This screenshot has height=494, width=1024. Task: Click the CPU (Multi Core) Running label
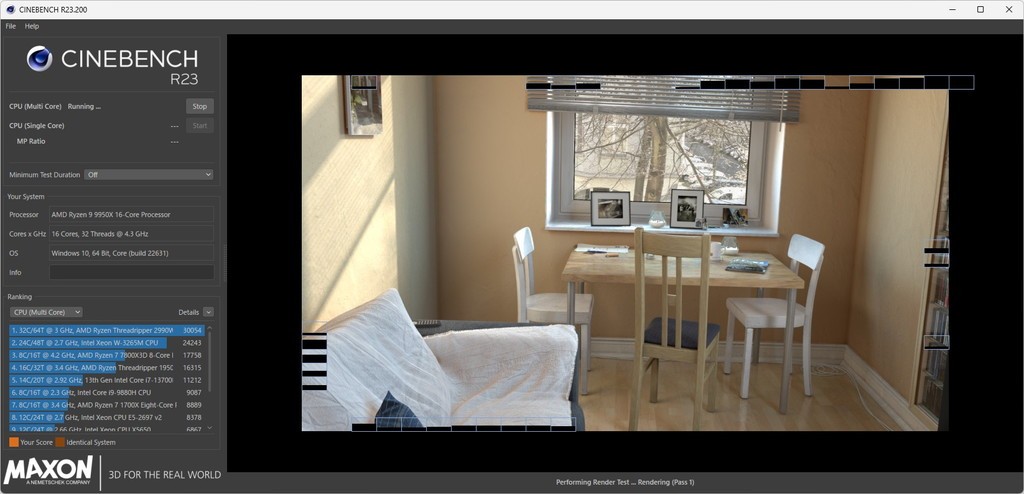[x=55, y=107]
